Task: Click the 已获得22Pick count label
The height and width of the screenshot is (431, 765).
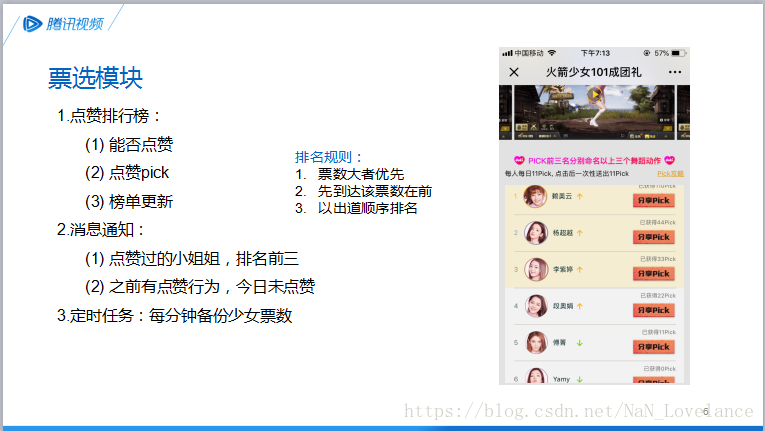Action: click(x=658, y=295)
